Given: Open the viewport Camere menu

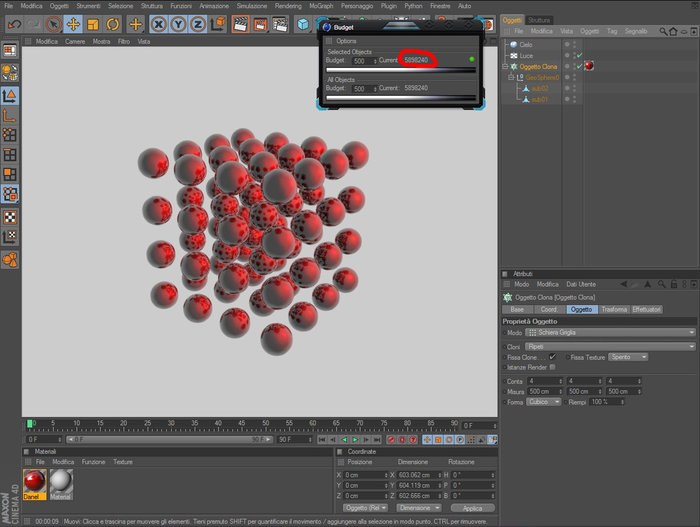Looking at the screenshot, I should (75, 42).
